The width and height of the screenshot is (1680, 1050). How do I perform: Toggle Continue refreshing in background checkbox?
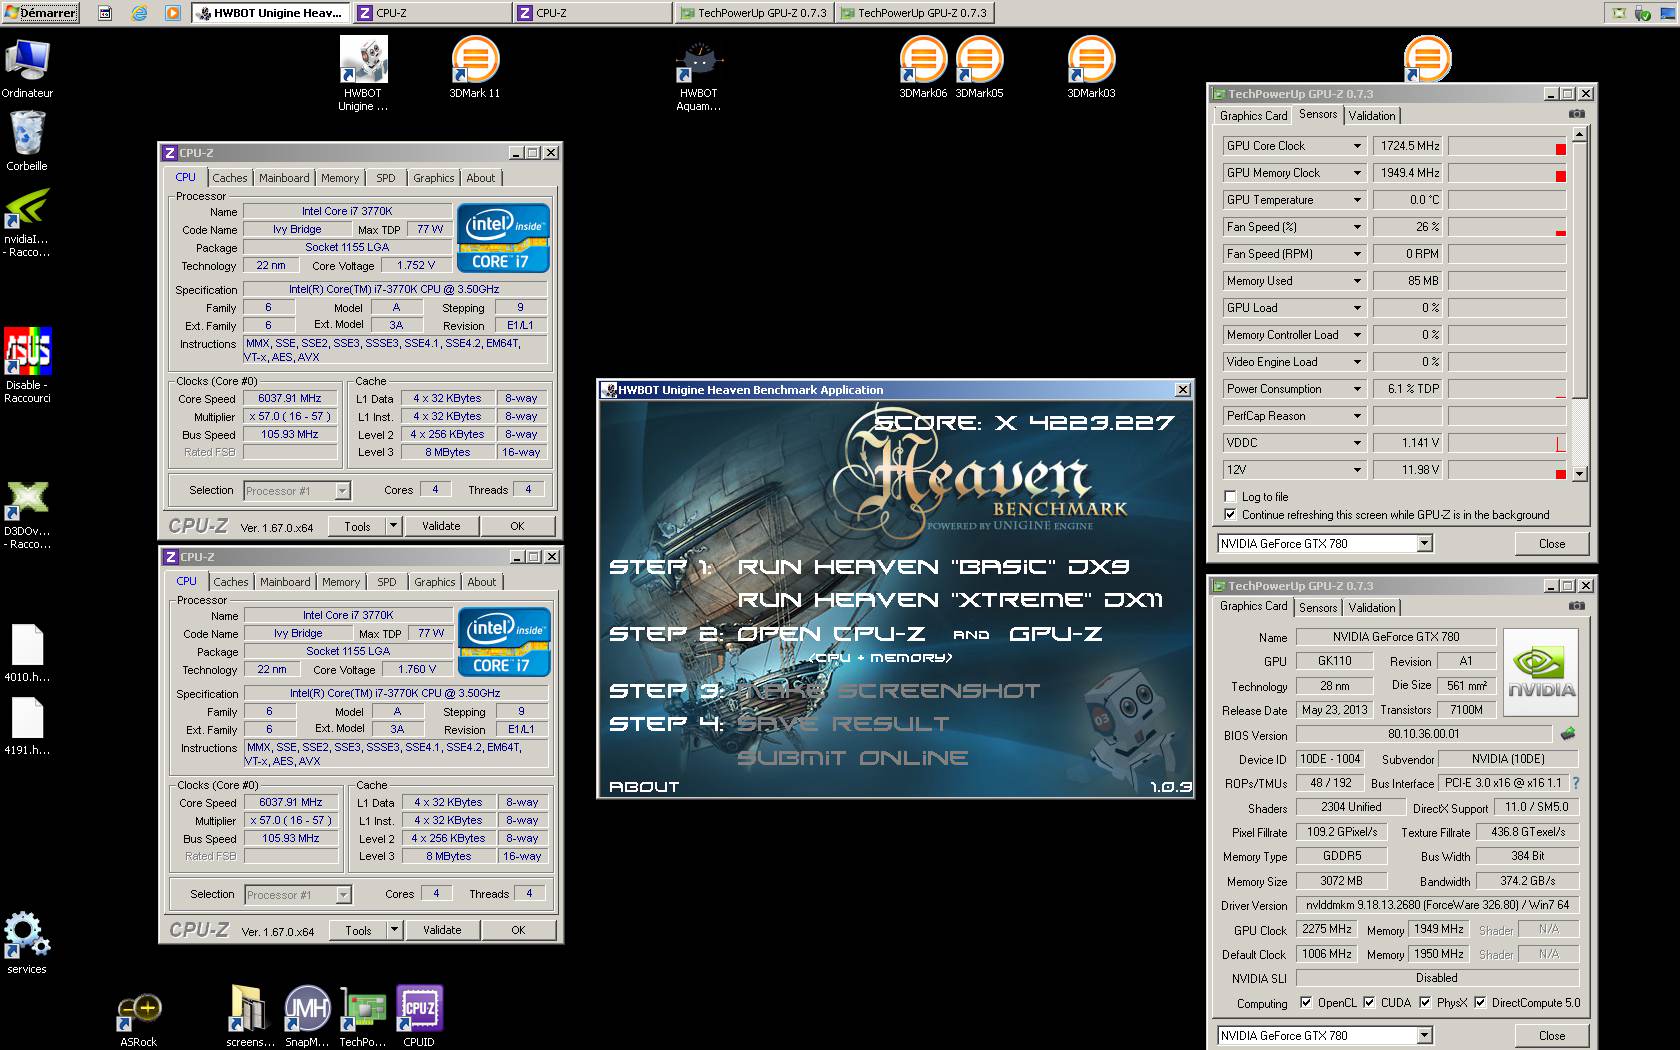[1231, 514]
